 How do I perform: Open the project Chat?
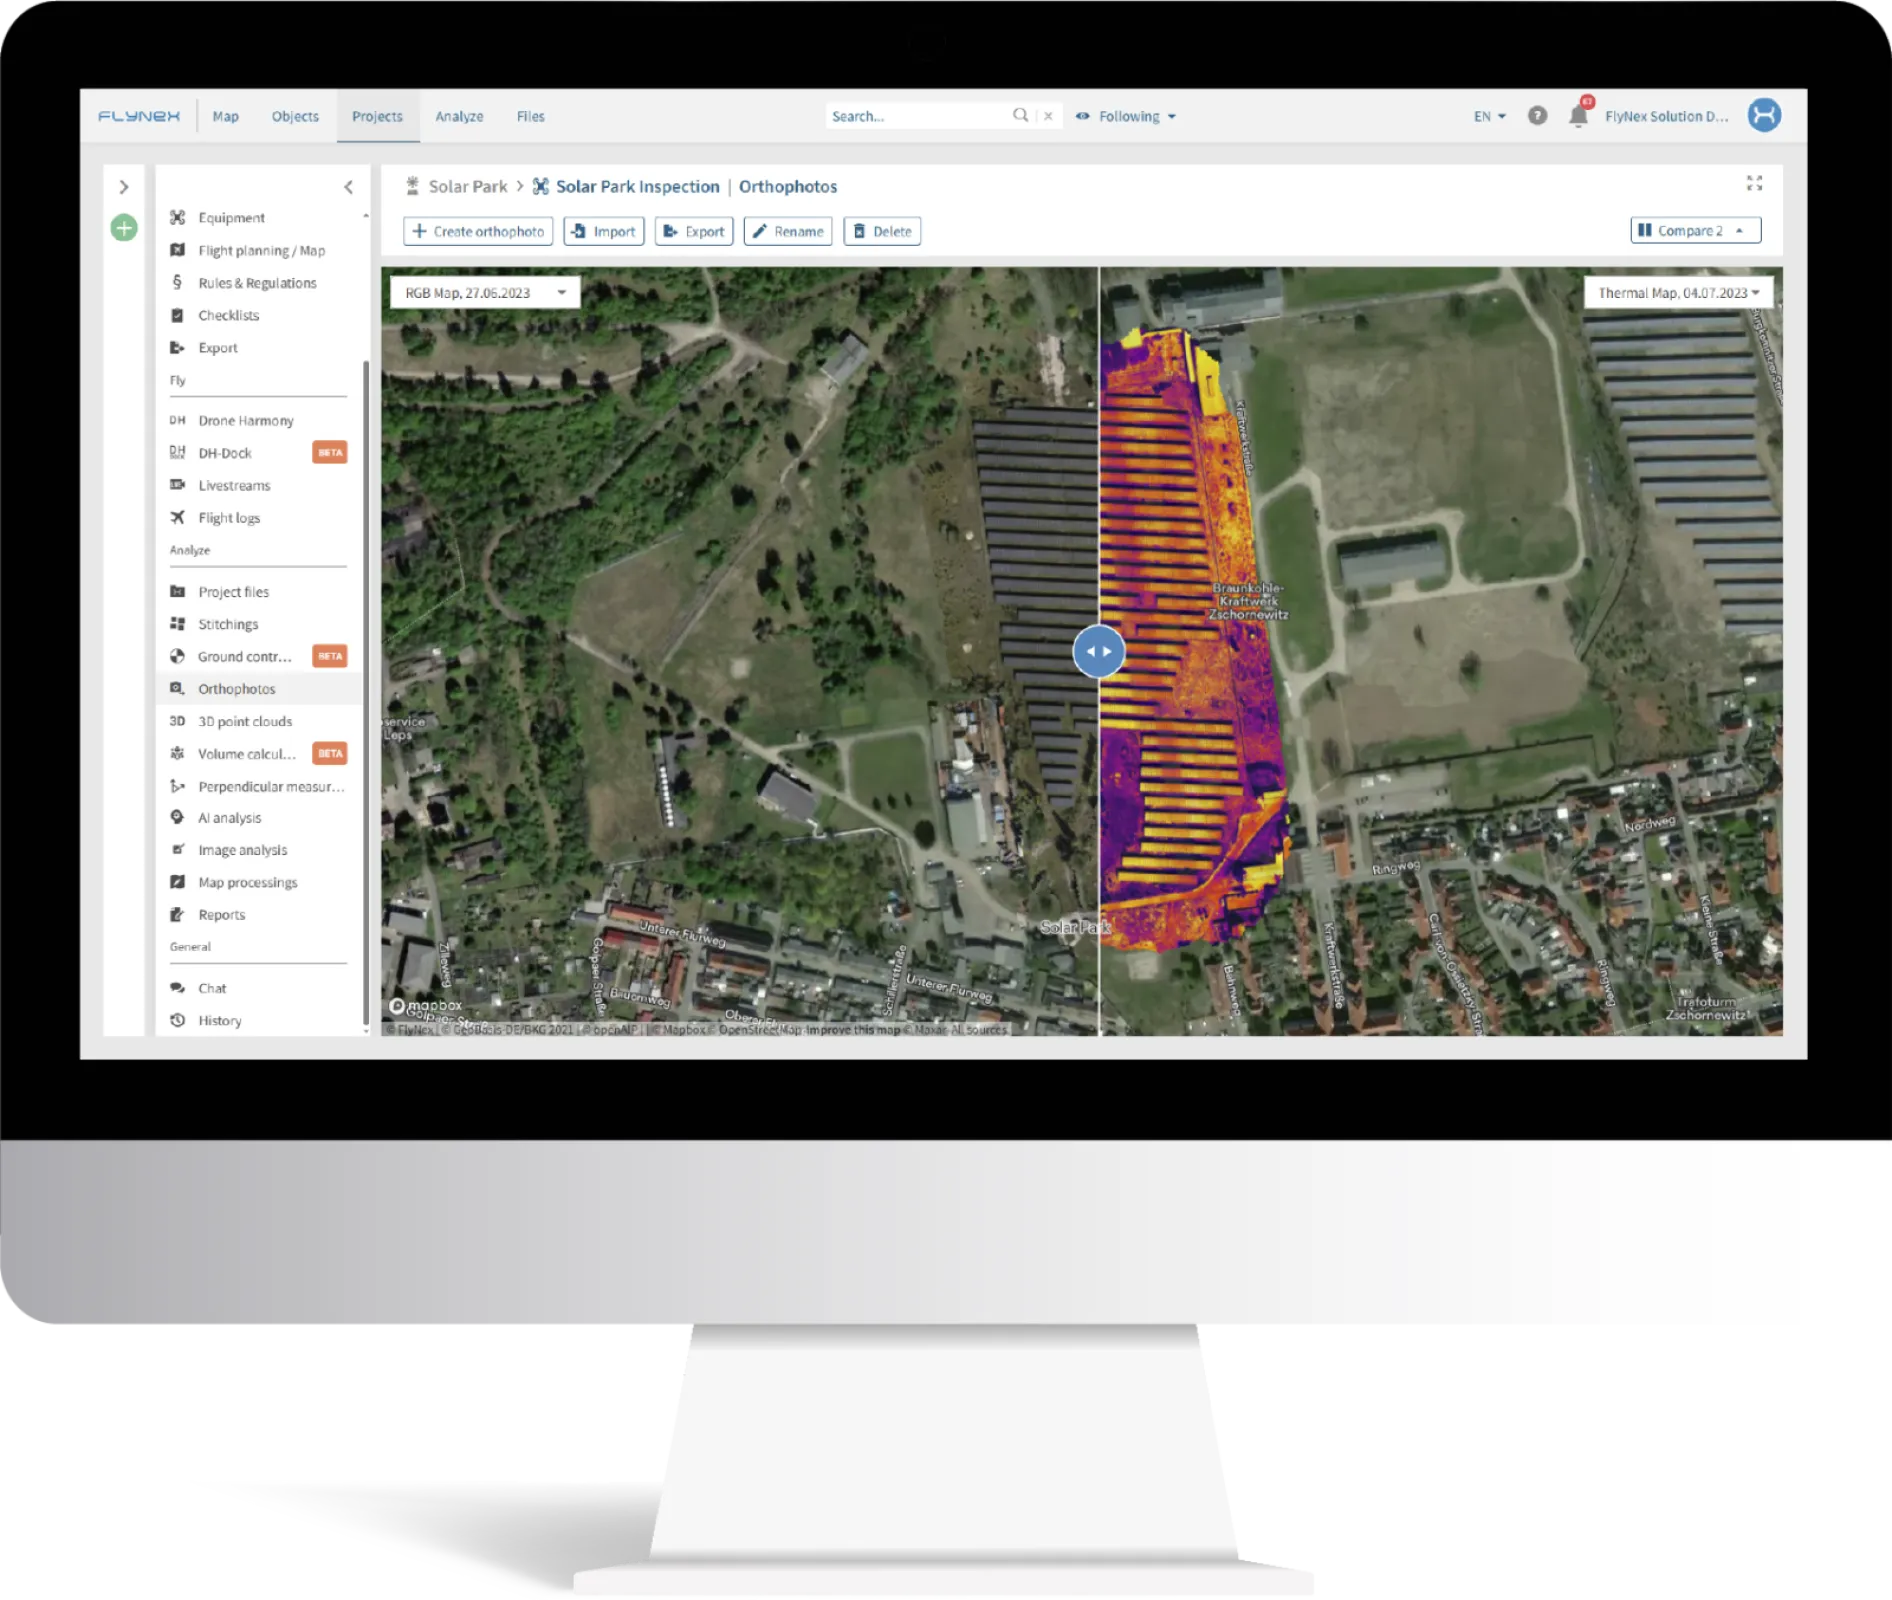coord(211,987)
